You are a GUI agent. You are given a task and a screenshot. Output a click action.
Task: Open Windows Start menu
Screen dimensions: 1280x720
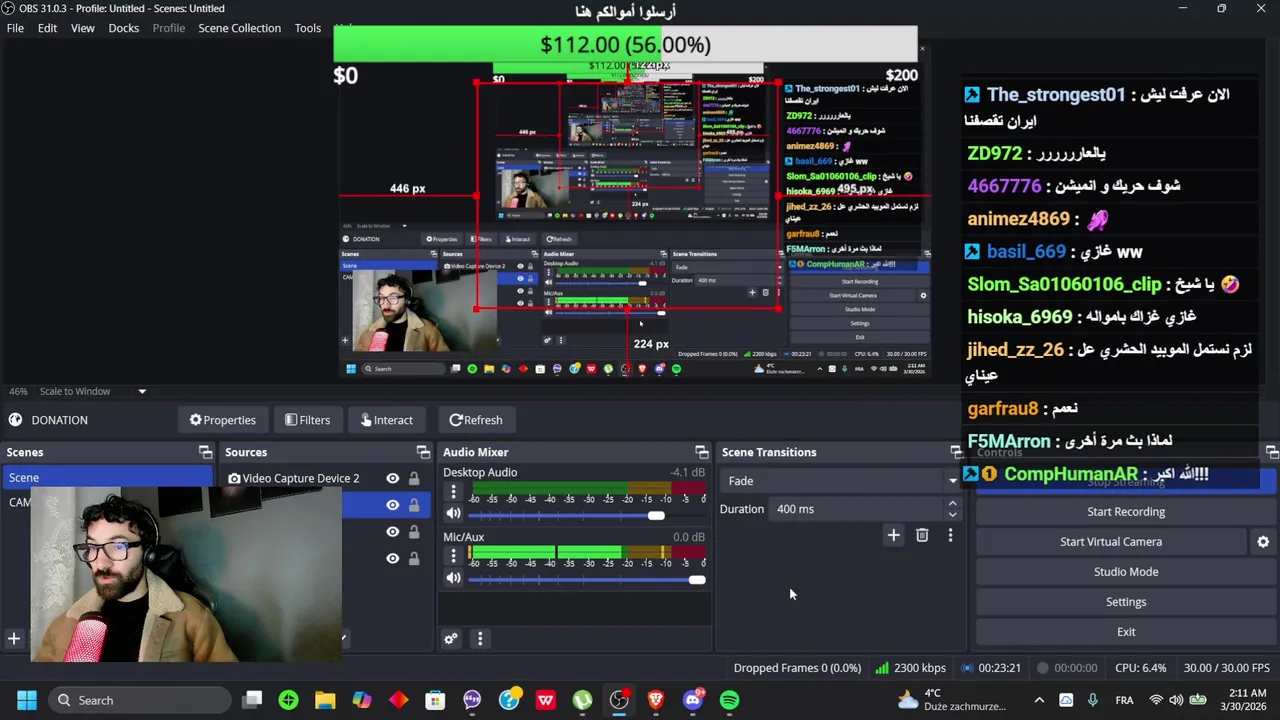tap(27, 700)
